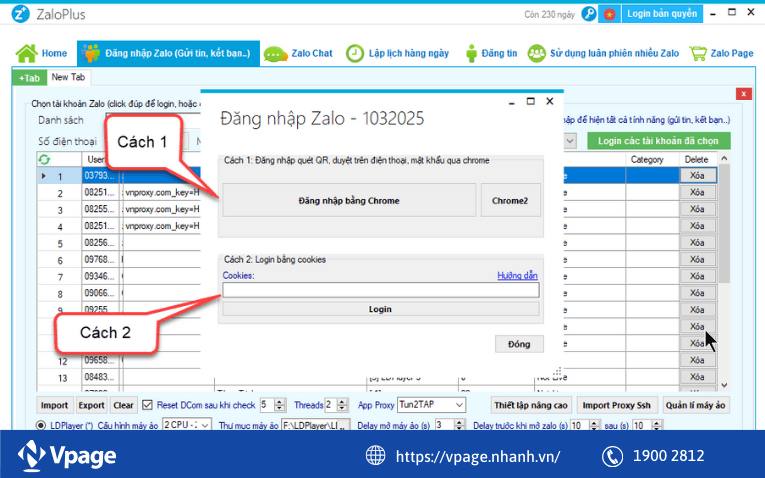The image size is (765, 478).
Task: Click Xóa button for row 2
Action: (x=697, y=192)
